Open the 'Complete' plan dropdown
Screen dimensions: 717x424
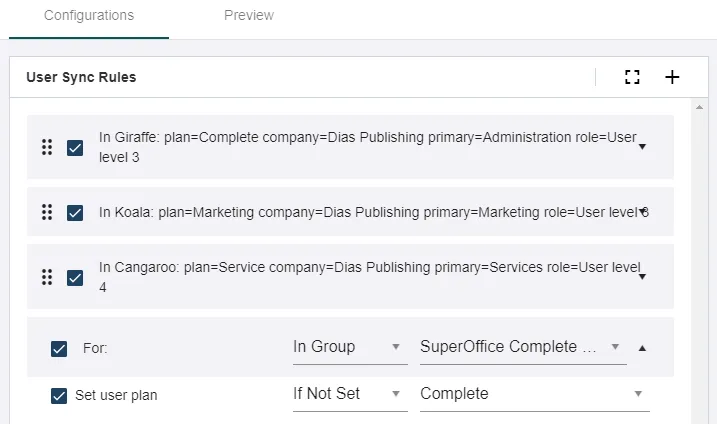tap(533, 394)
